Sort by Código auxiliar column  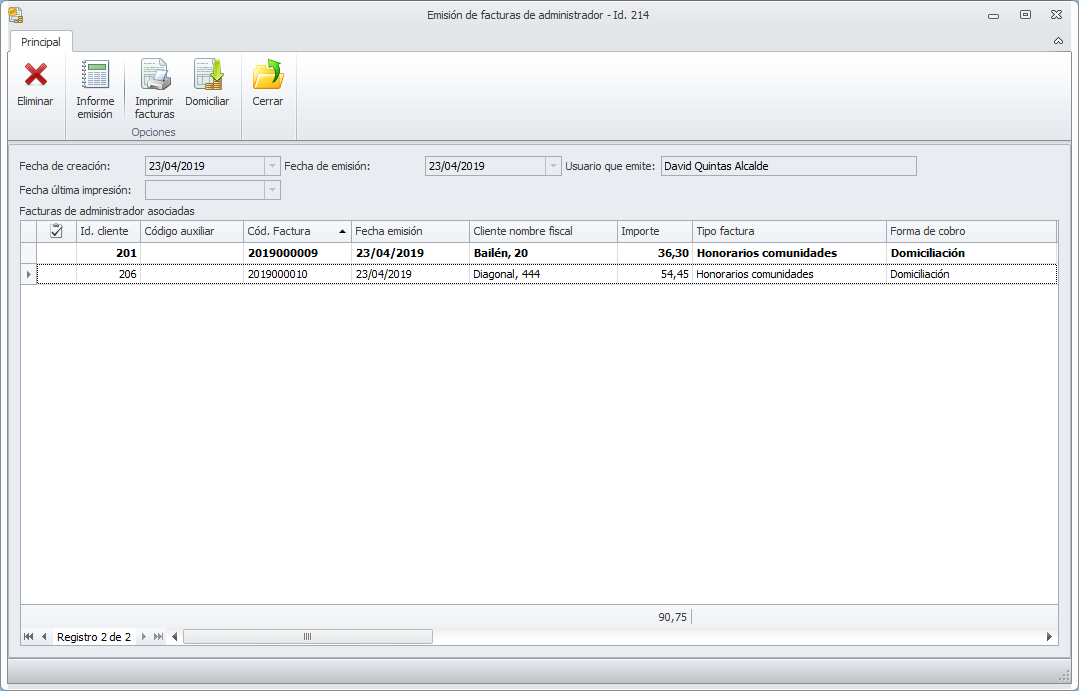(192, 231)
